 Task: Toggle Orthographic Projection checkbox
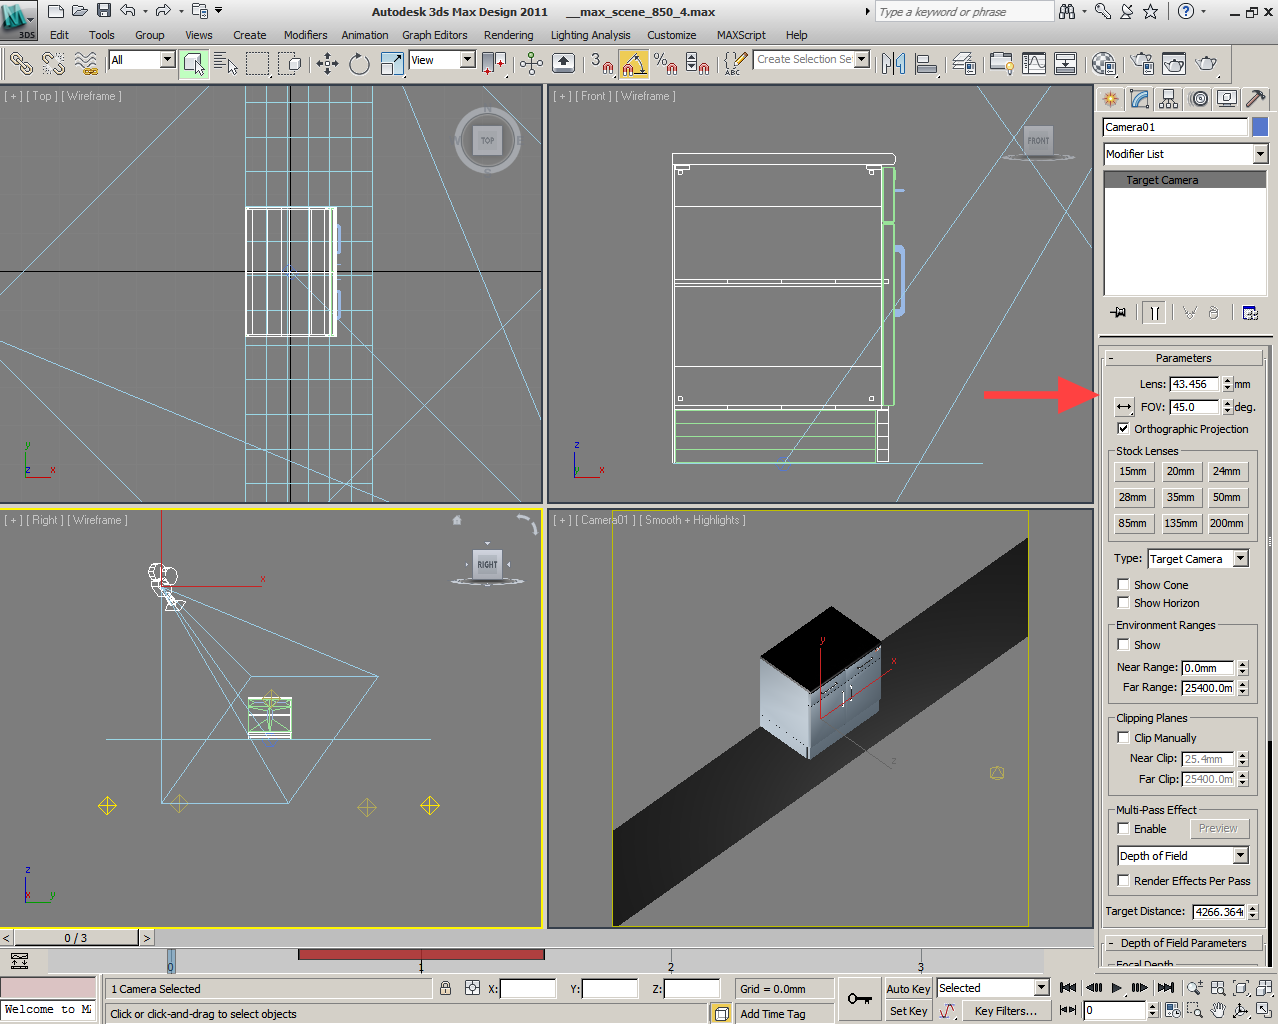(x=1123, y=429)
